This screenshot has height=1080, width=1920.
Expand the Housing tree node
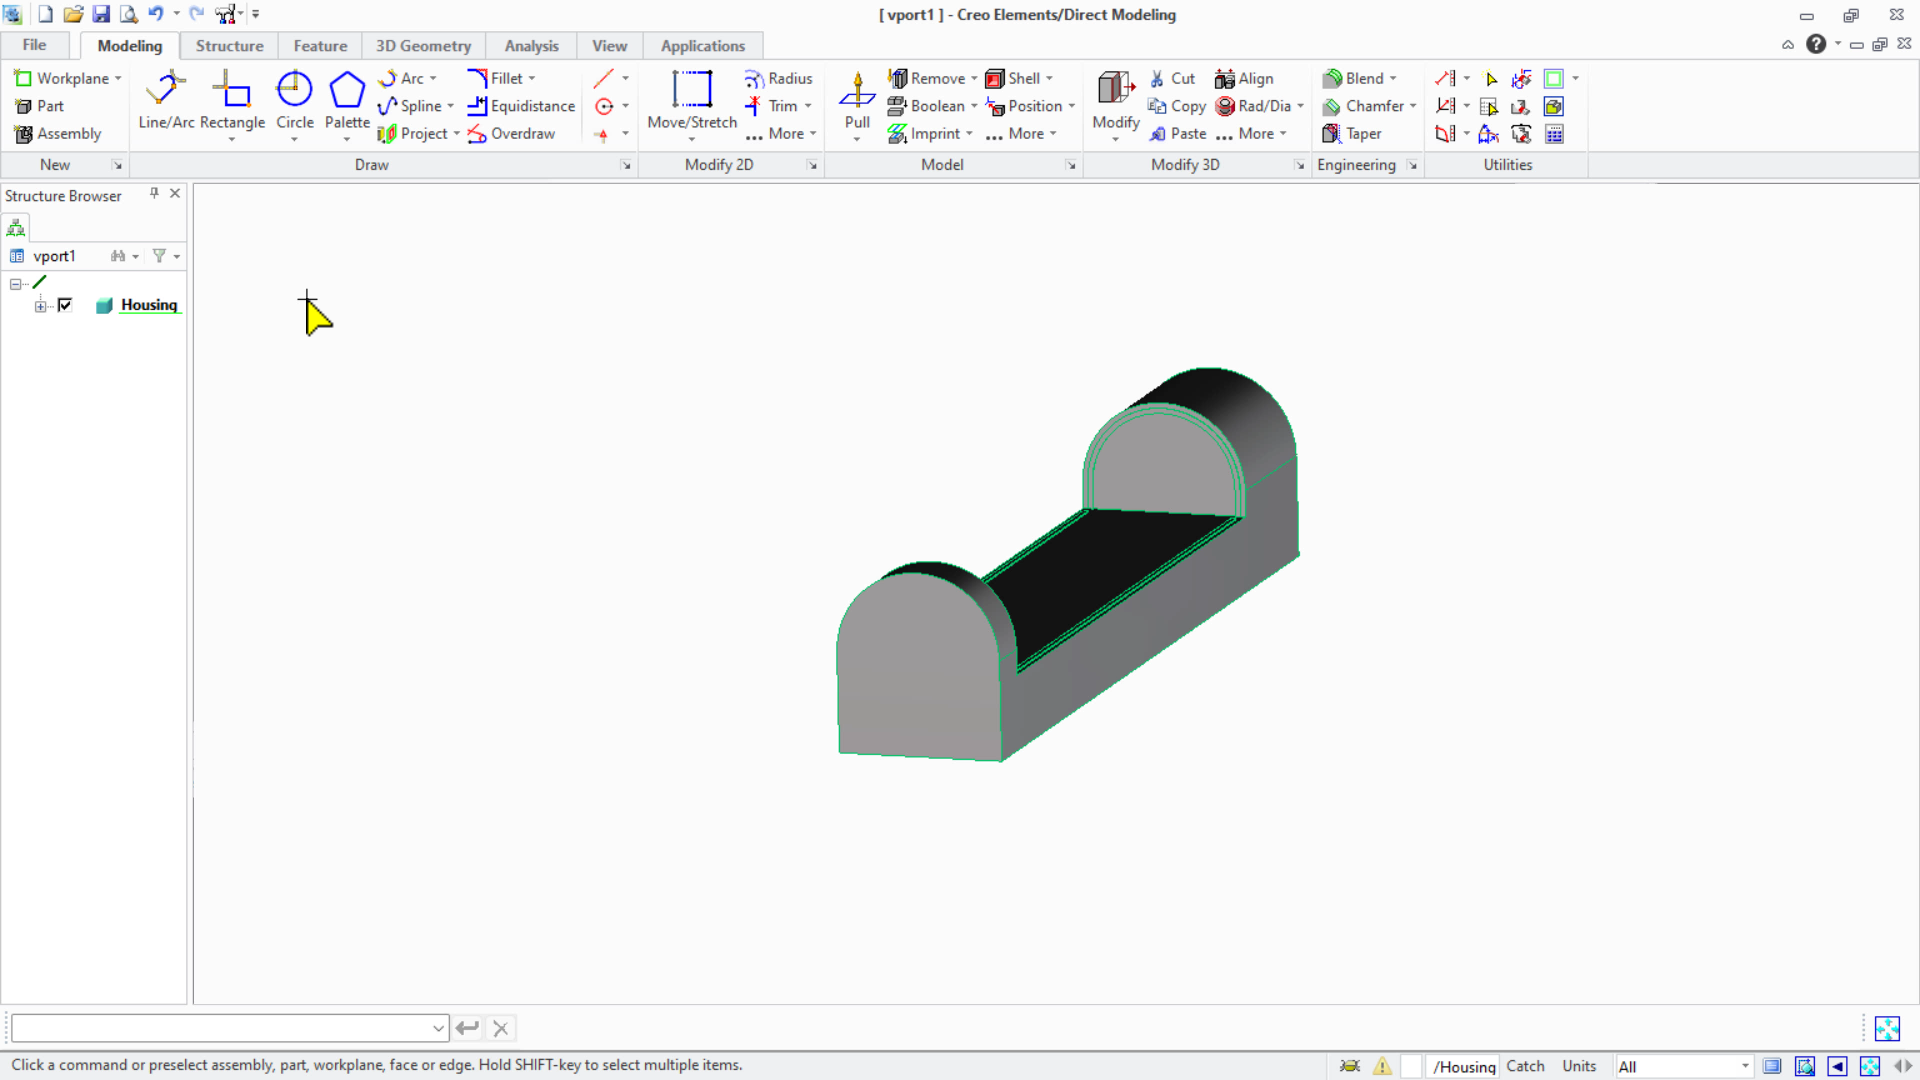click(x=41, y=306)
